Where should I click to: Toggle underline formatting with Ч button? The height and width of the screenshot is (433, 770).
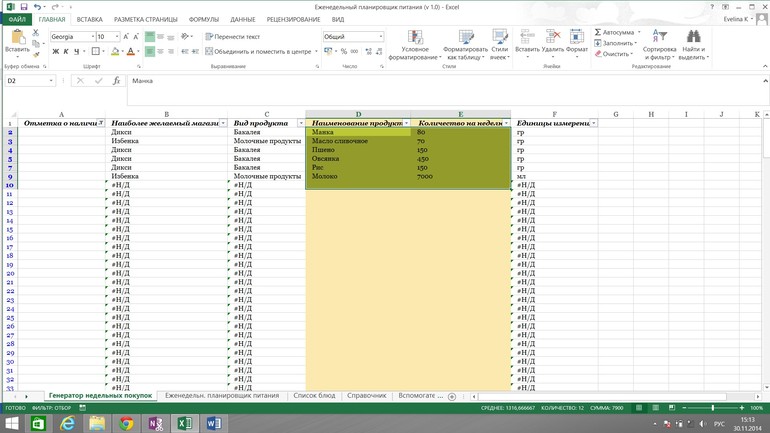[x=77, y=52]
